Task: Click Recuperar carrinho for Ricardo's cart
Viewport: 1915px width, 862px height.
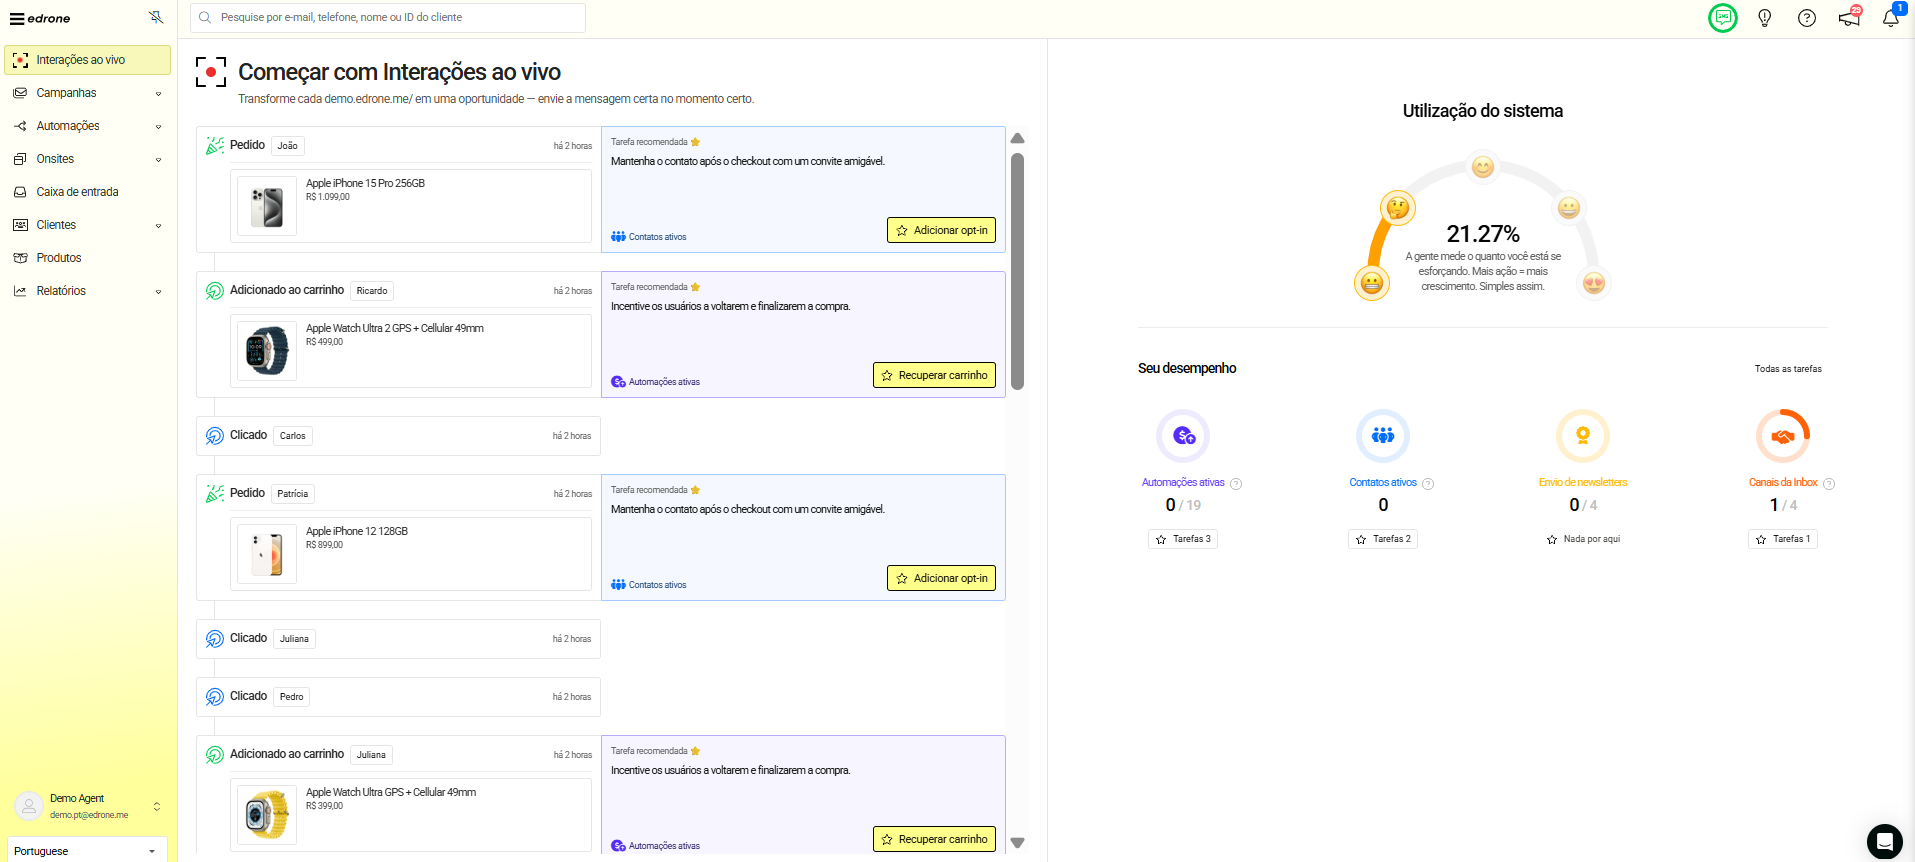Action: point(934,375)
